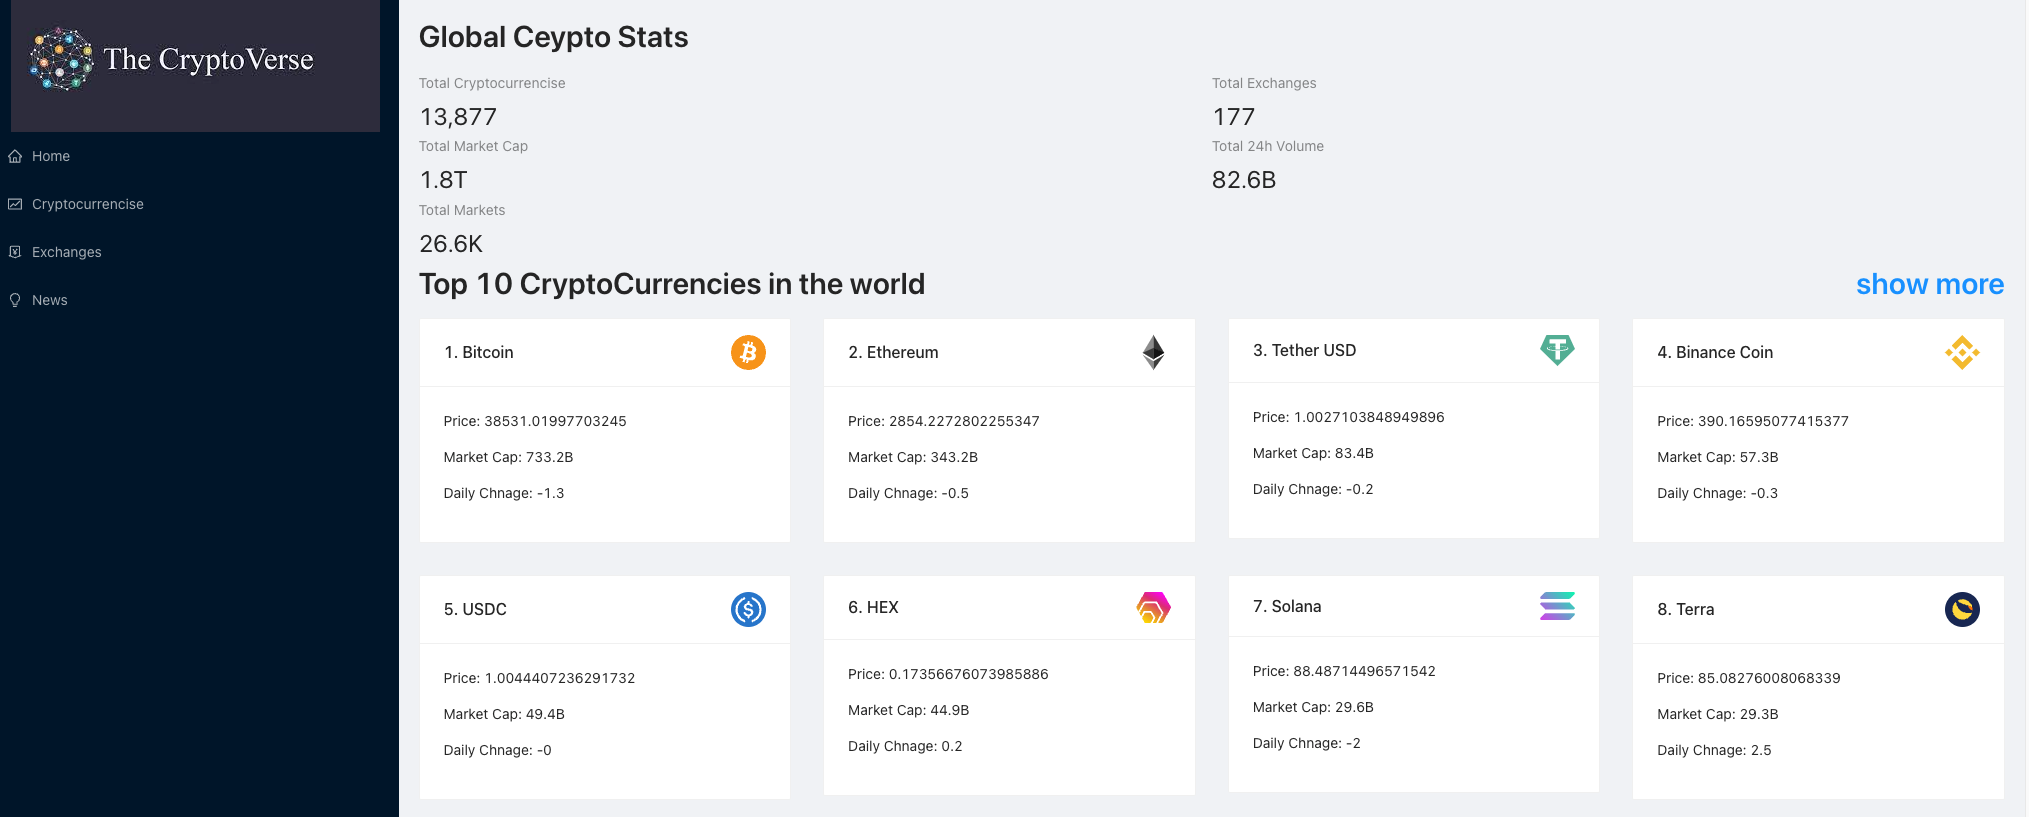
Task: Open the 5. USDC card title
Action: point(475,609)
